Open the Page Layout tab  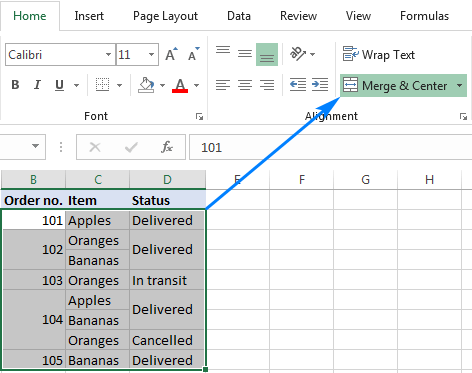coord(165,16)
